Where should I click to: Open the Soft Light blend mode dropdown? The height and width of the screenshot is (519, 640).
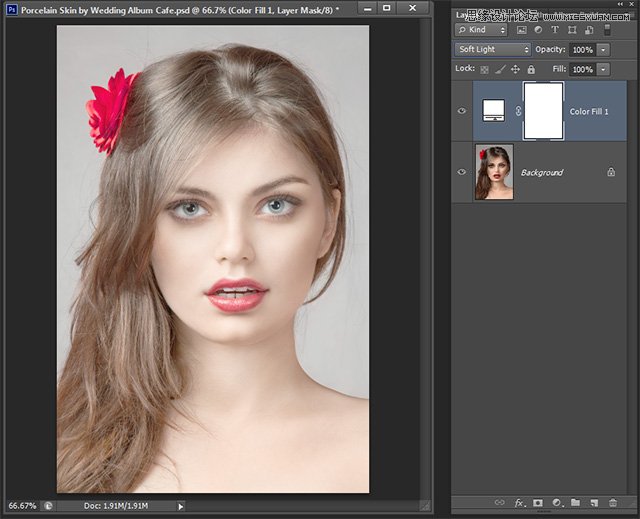click(493, 49)
